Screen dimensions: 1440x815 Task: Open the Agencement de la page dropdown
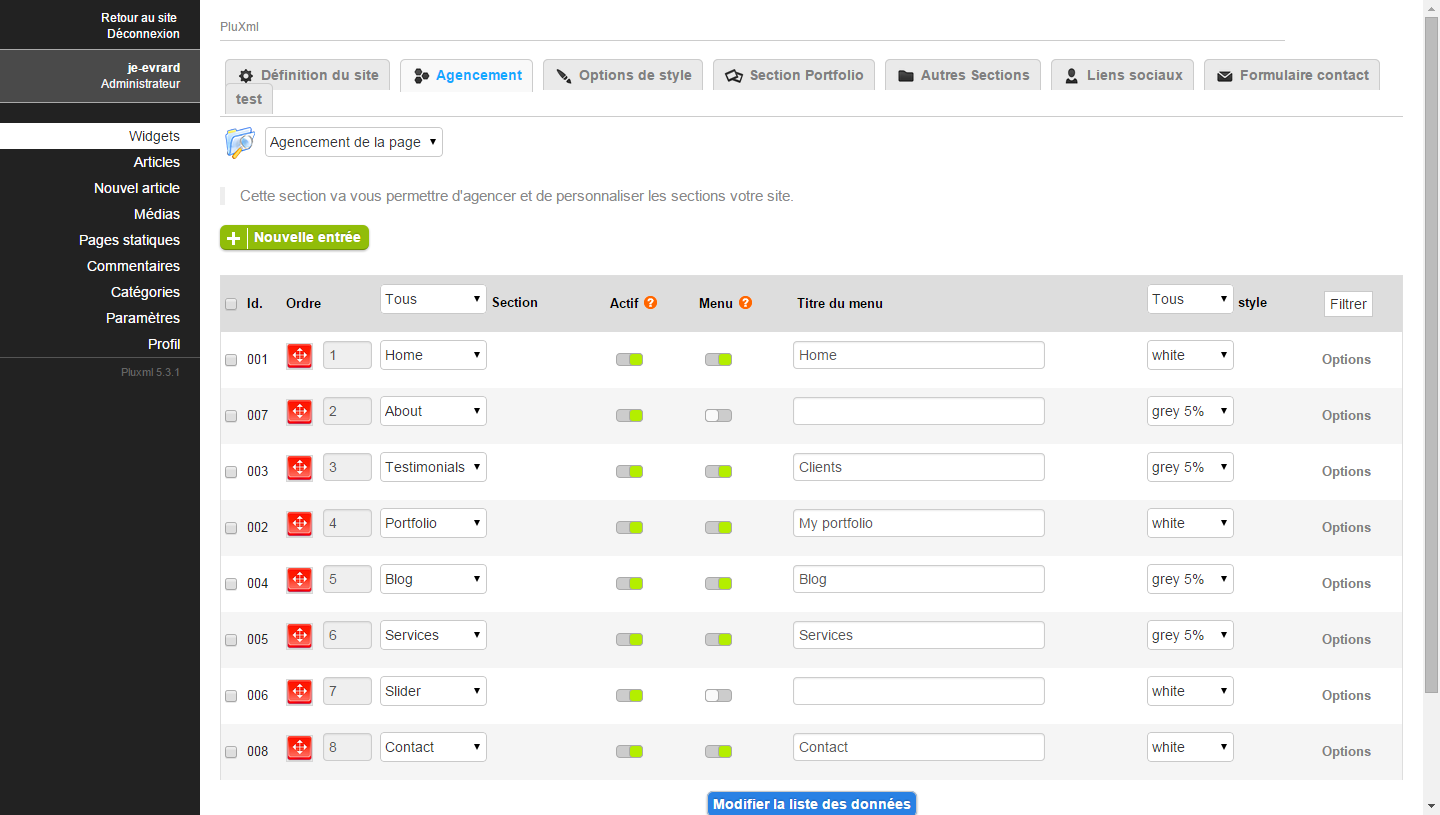(354, 143)
